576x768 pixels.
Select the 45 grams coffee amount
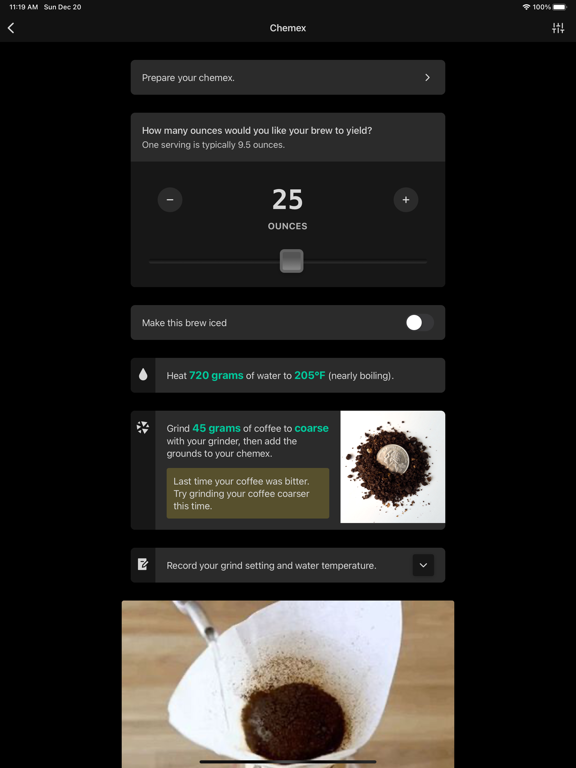click(216, 428)
